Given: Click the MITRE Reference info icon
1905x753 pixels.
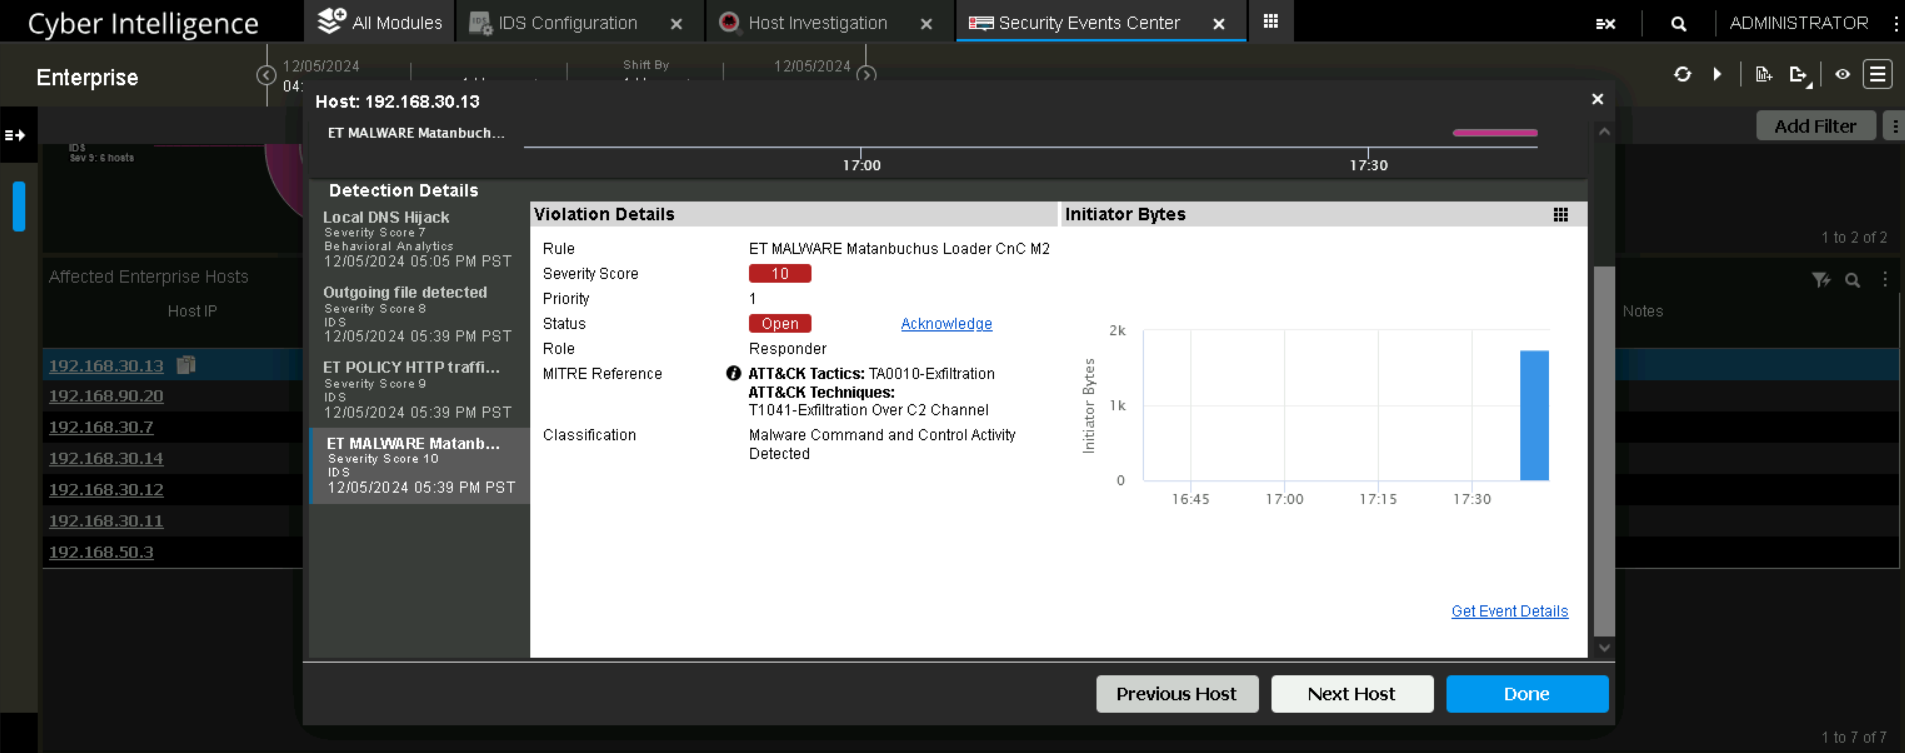Looking at the screenshot, I should (733, 373).
